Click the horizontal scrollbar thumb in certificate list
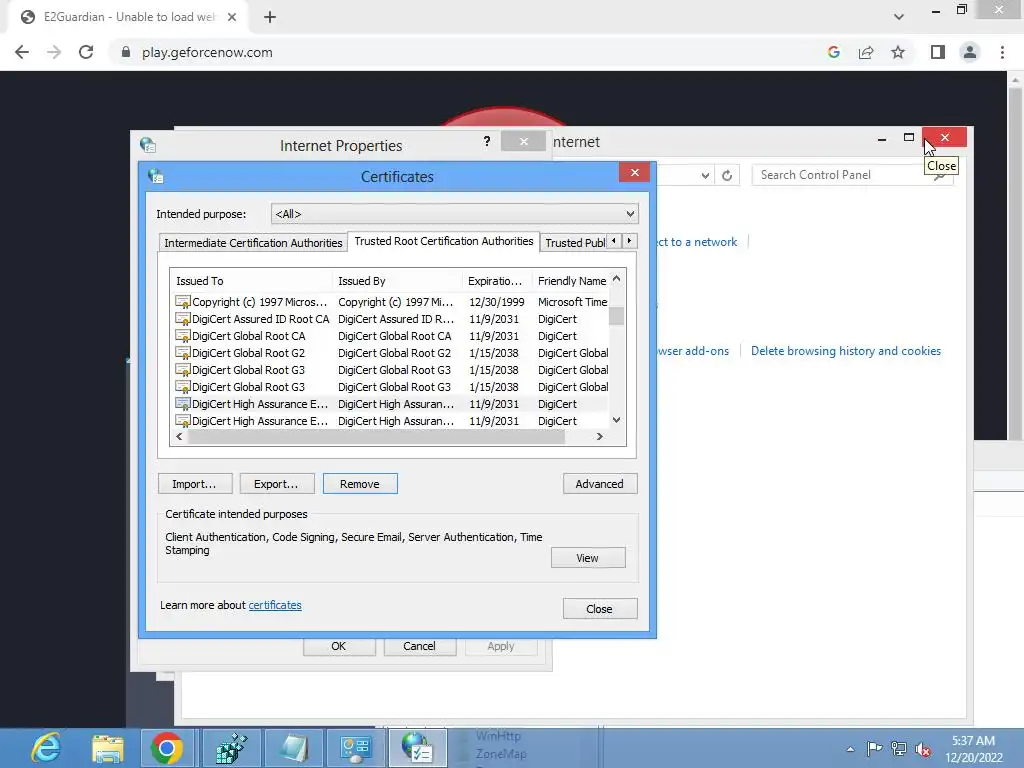This screenshot has height=768, width=1024. pyautogui.click(x=376, y=436)
